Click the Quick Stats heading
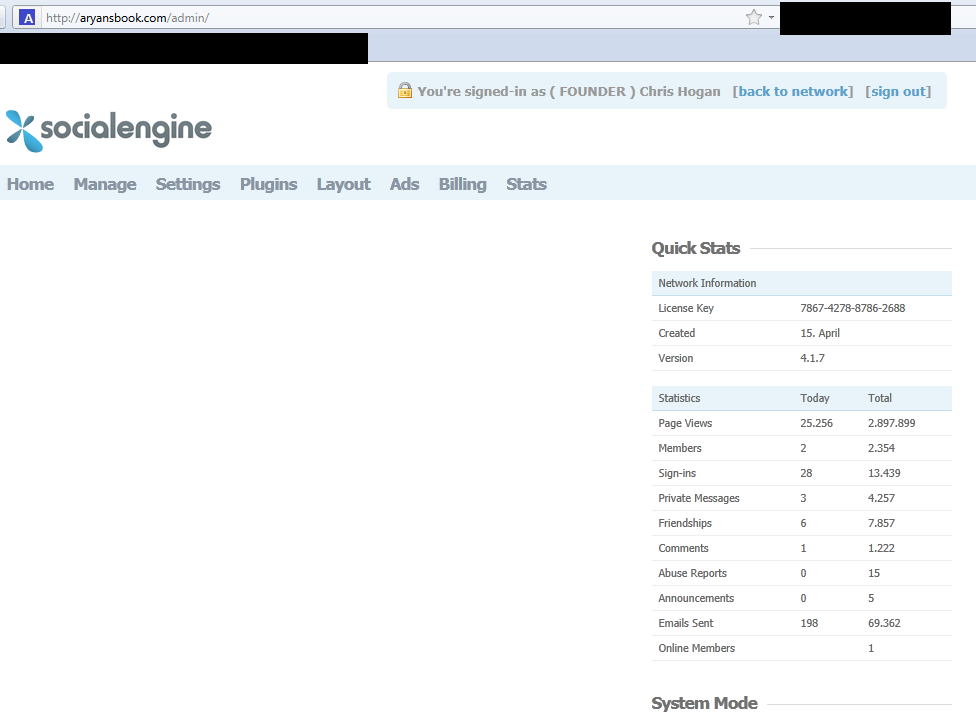Screen dimensions: 976x722 pyautogui.click(x=696, y=248)
